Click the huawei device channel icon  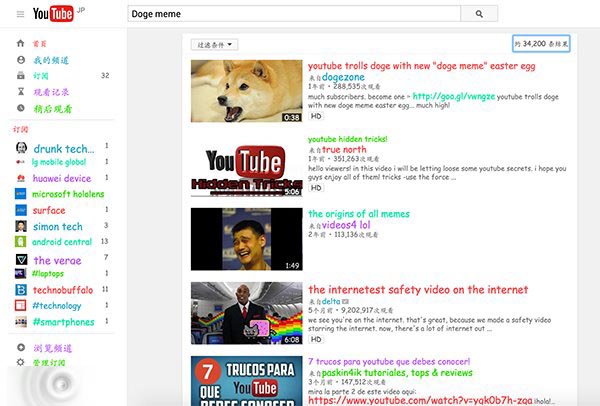click(21, 178)
